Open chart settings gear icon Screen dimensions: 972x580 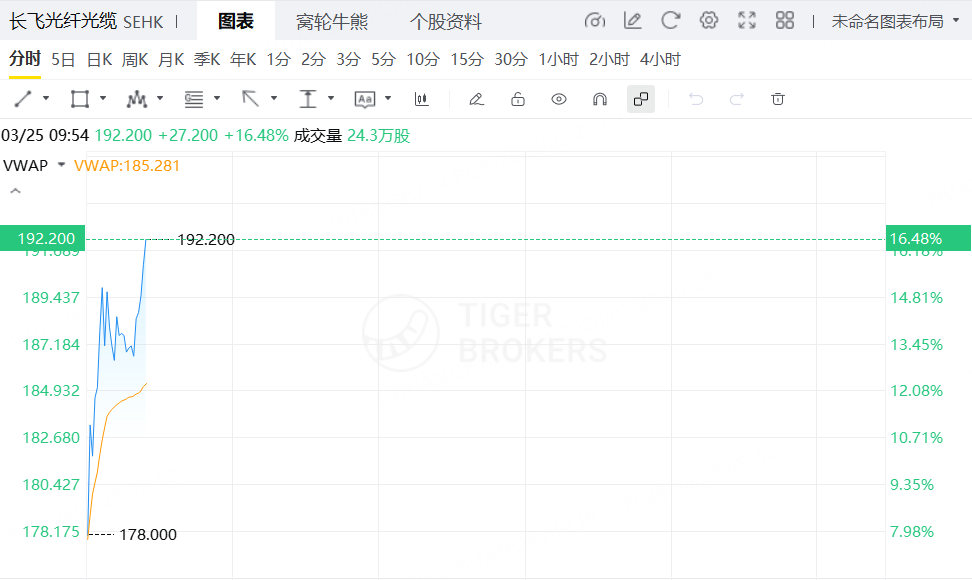coord(709,21)
